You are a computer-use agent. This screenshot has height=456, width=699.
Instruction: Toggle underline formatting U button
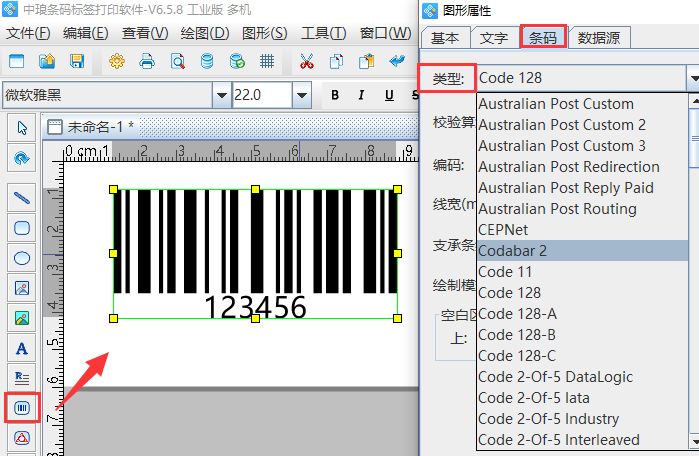pyautogui.click(x=389, y=95)
